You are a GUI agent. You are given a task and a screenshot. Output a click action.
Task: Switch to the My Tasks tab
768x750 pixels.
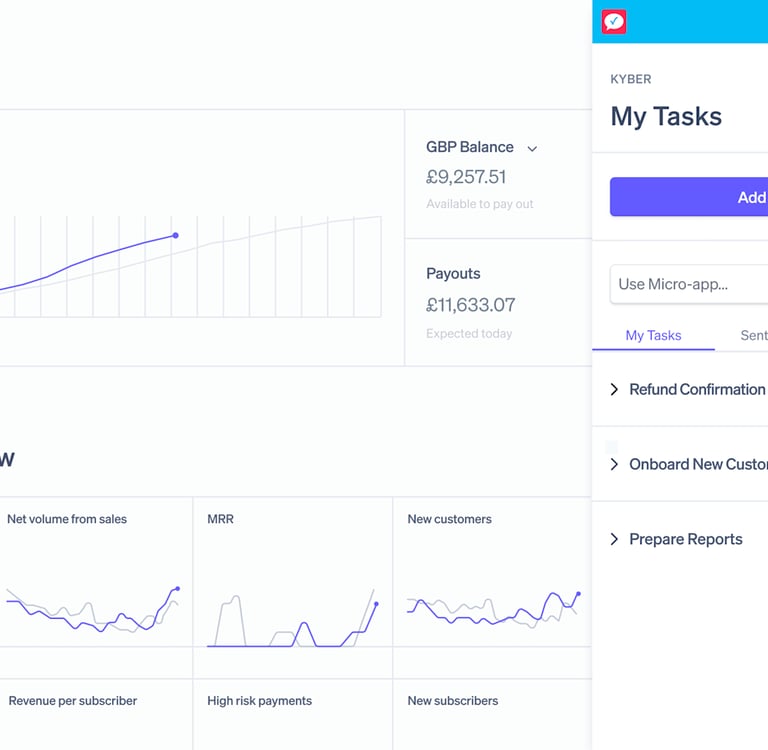(x=653, y=336)
